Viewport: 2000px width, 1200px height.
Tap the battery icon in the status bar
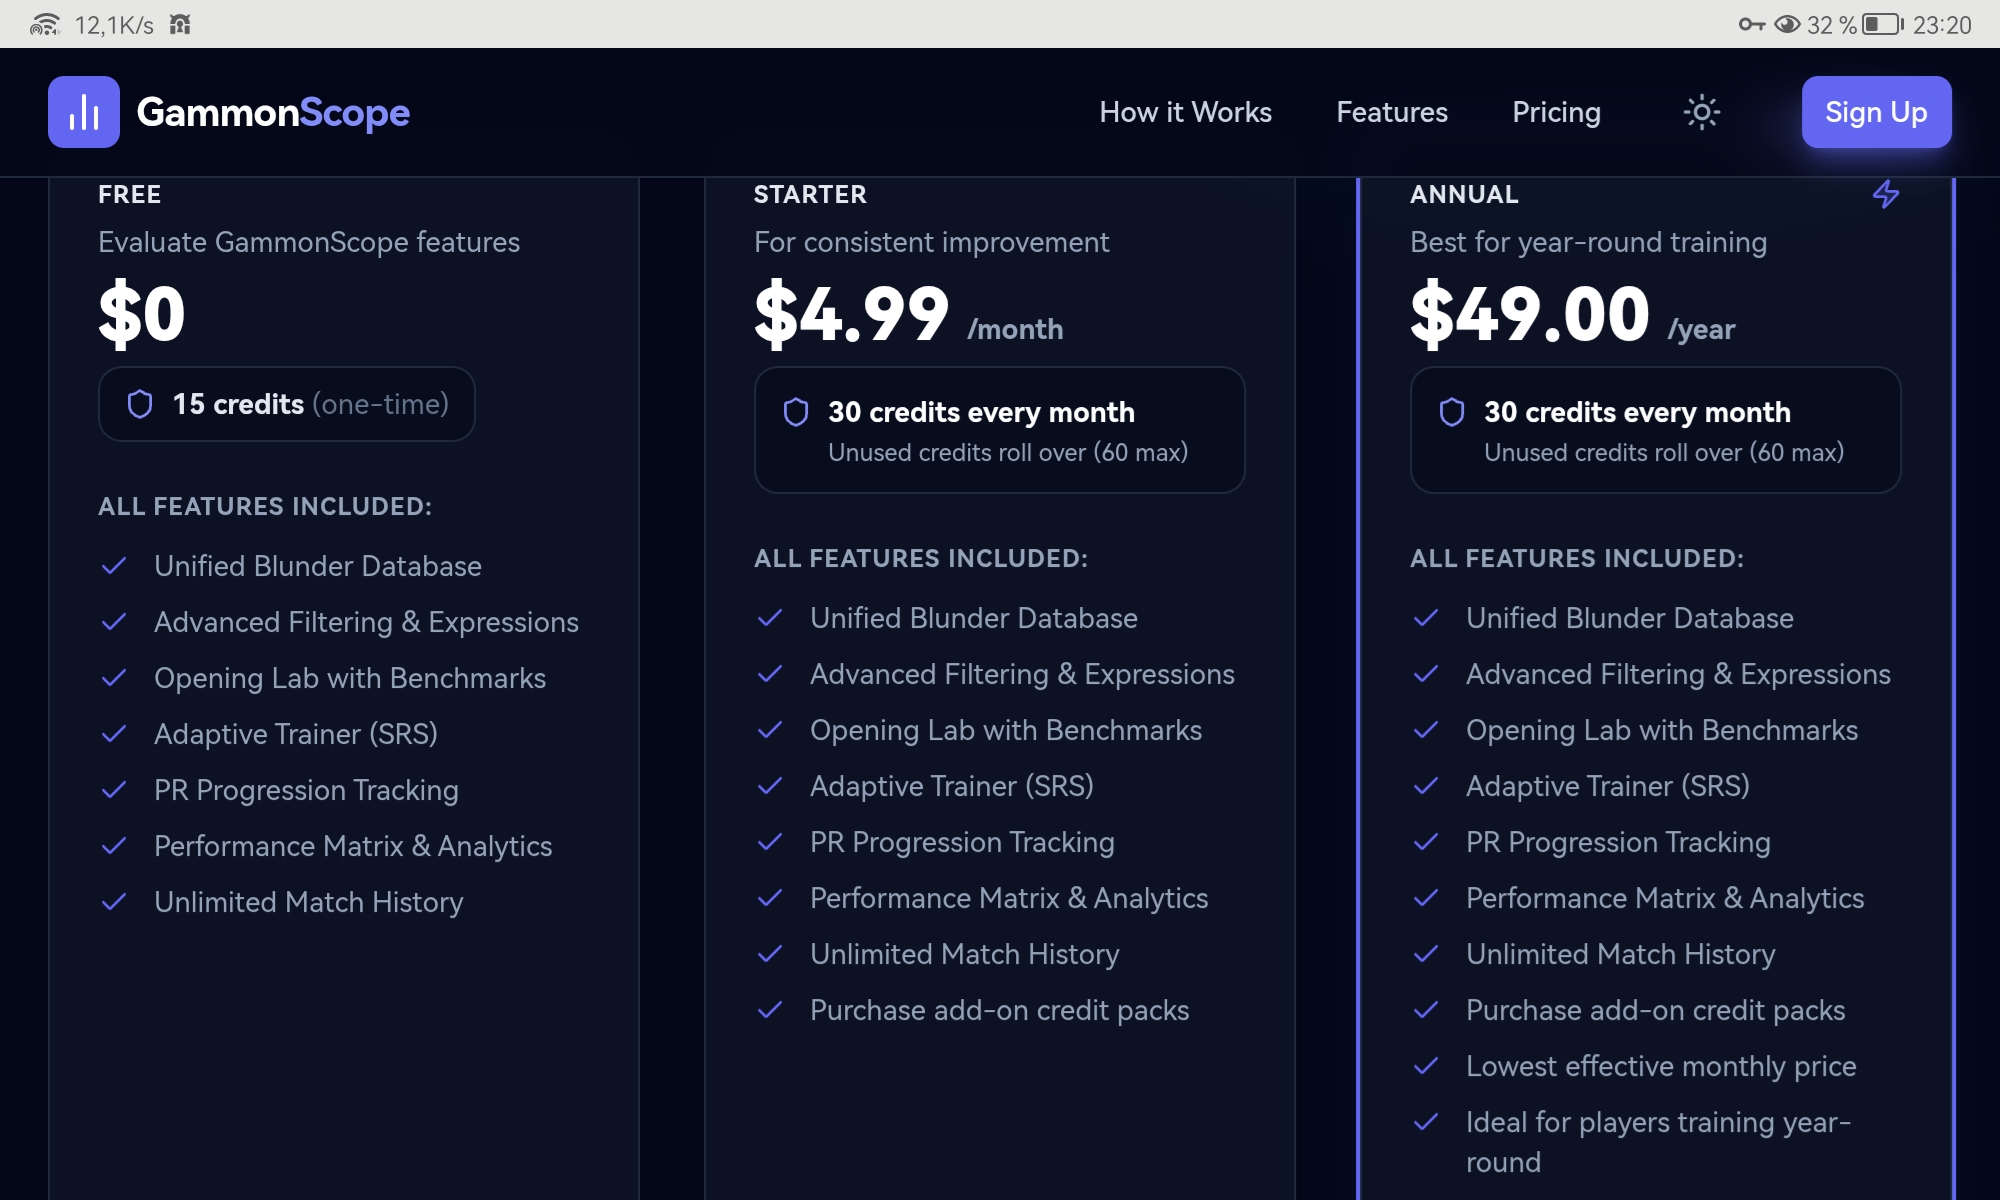click(1883, 24)
